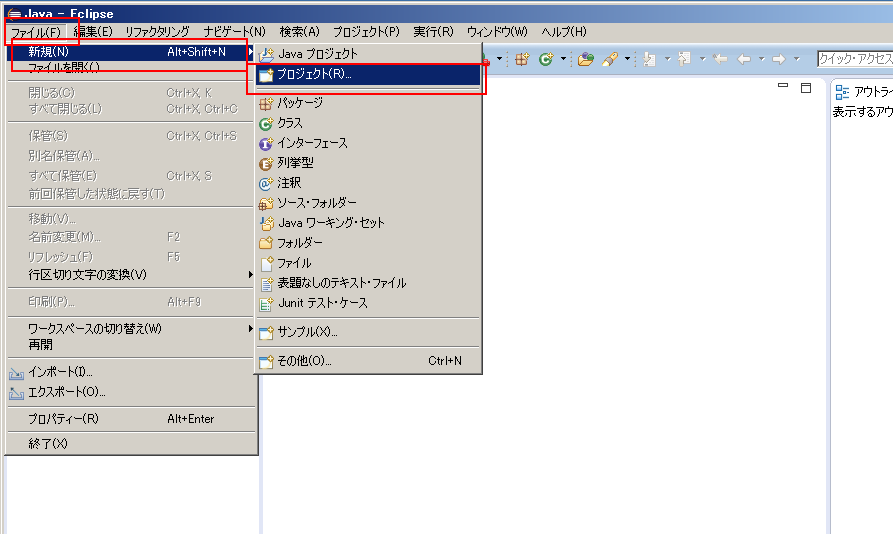This screenshot has height=534, width=893.
Task: Minimize the editor area
Action: 783,86
